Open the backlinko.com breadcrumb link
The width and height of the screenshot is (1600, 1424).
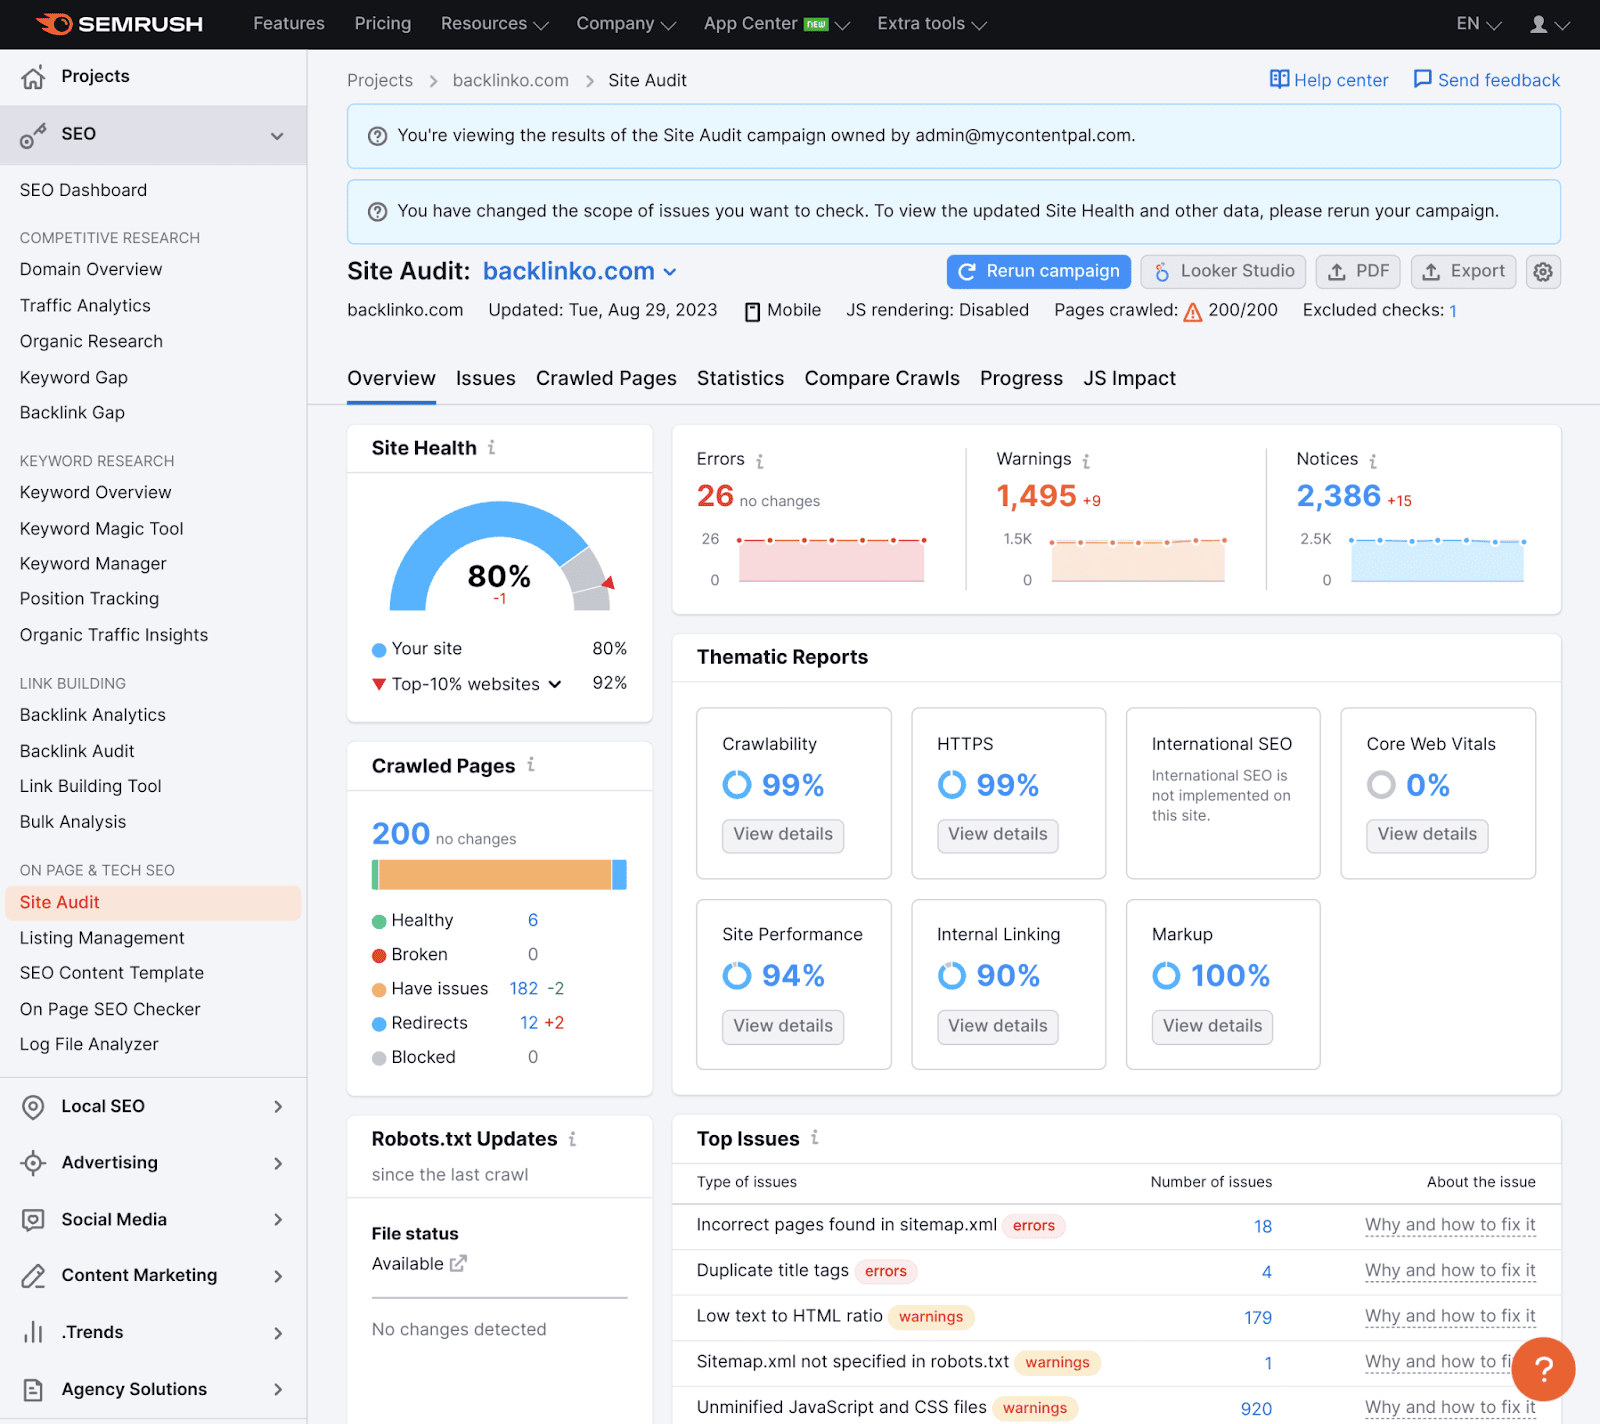[x=510, y=80]
